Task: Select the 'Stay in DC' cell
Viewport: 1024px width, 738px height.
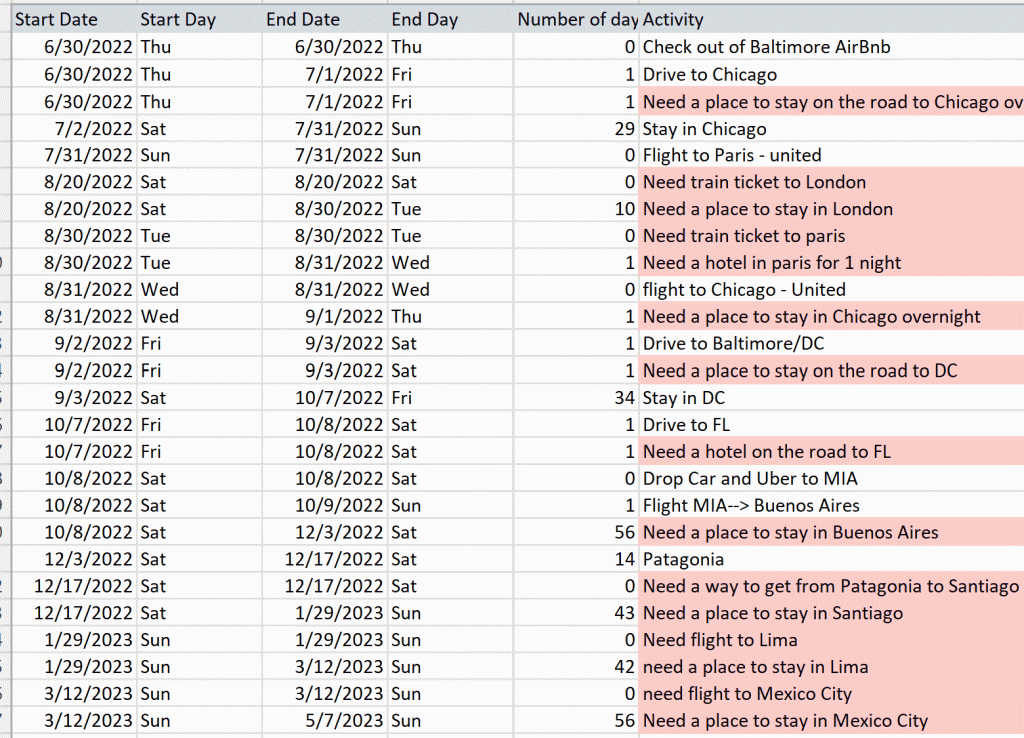Action: click(x=684, y=398)
